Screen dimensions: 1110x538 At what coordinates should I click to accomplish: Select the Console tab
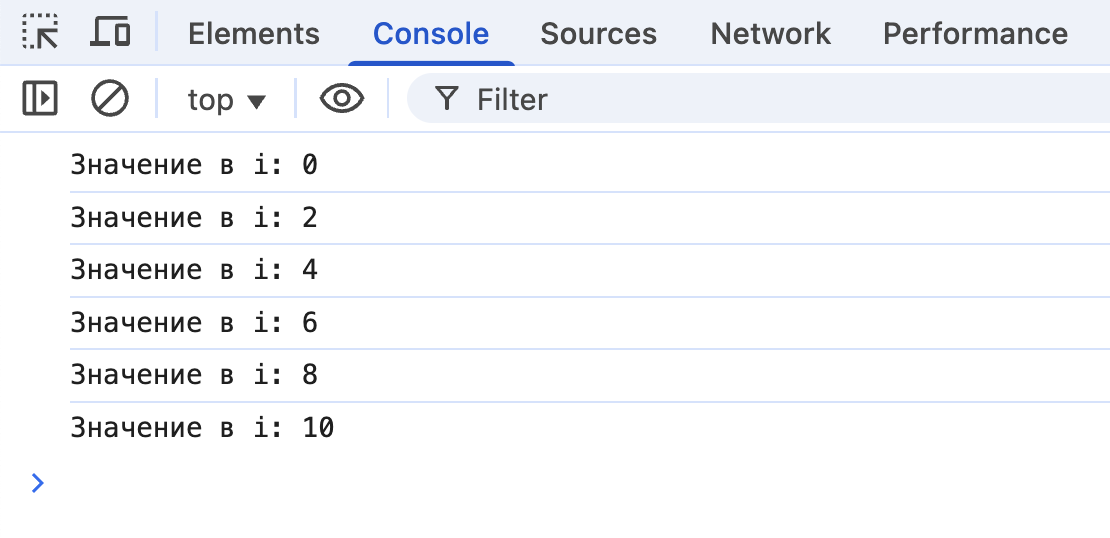pyautogui.click(x=431, y=34)
